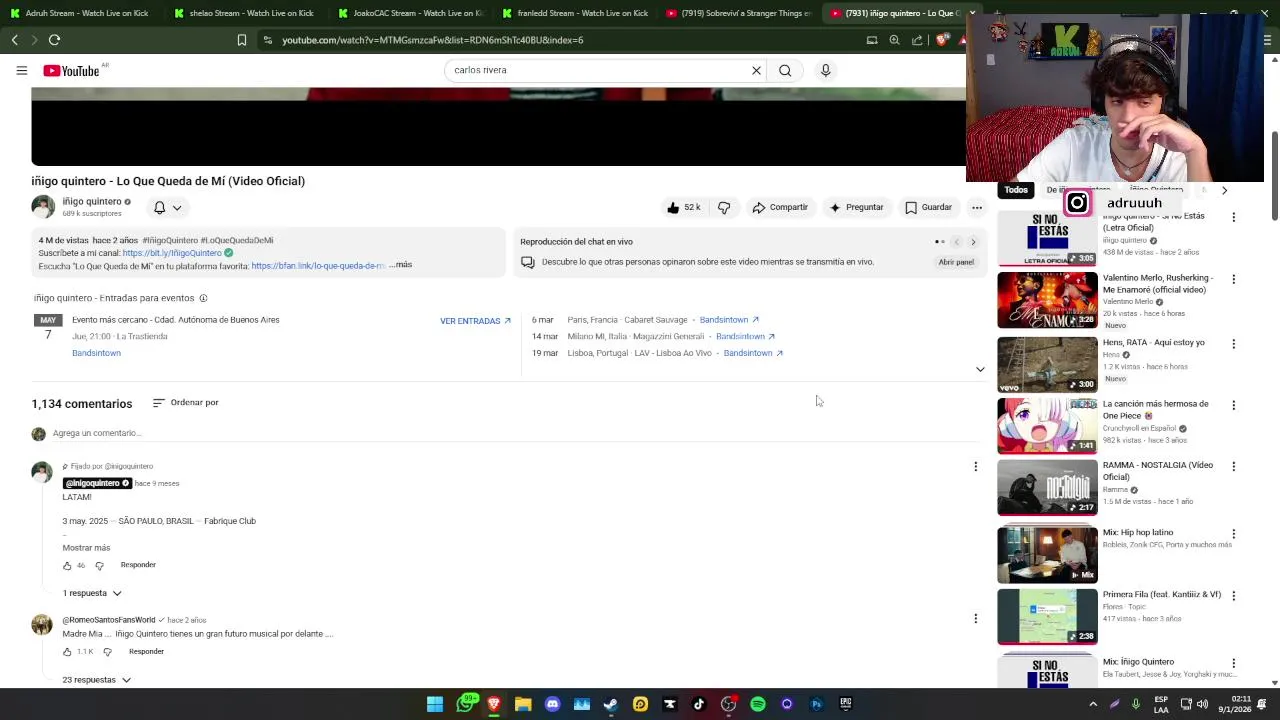Viewport: 1280px width, 720px height.
Task: Expand the description with ...más
Action: pos(400,265)
